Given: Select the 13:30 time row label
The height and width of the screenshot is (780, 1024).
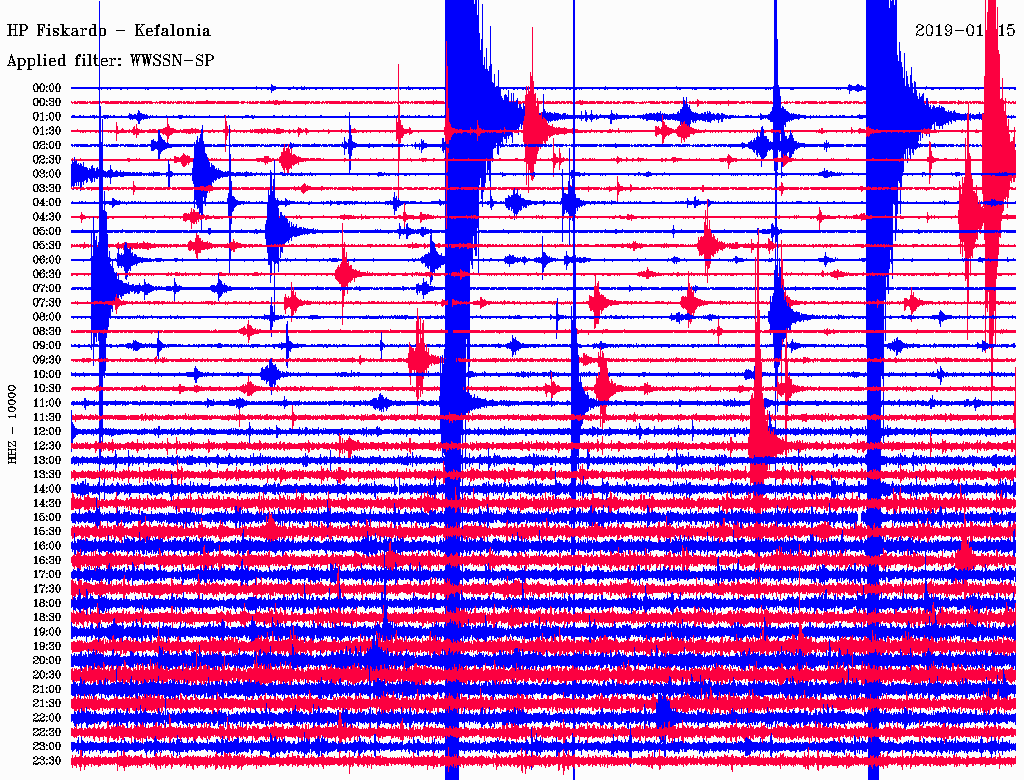Looking at the screenshot, I should coord(47,474).
